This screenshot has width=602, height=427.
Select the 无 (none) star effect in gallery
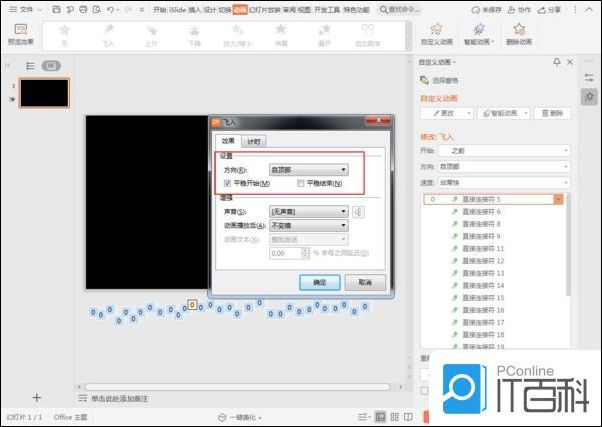coord(64,36)
